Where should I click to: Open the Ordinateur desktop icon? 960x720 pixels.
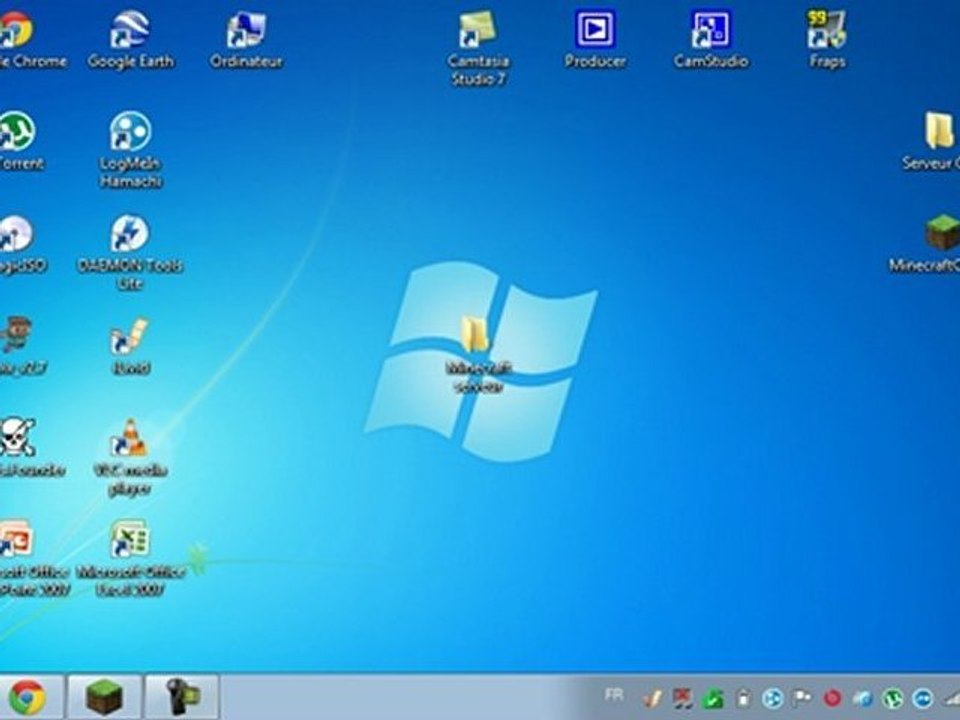(246, 40)
